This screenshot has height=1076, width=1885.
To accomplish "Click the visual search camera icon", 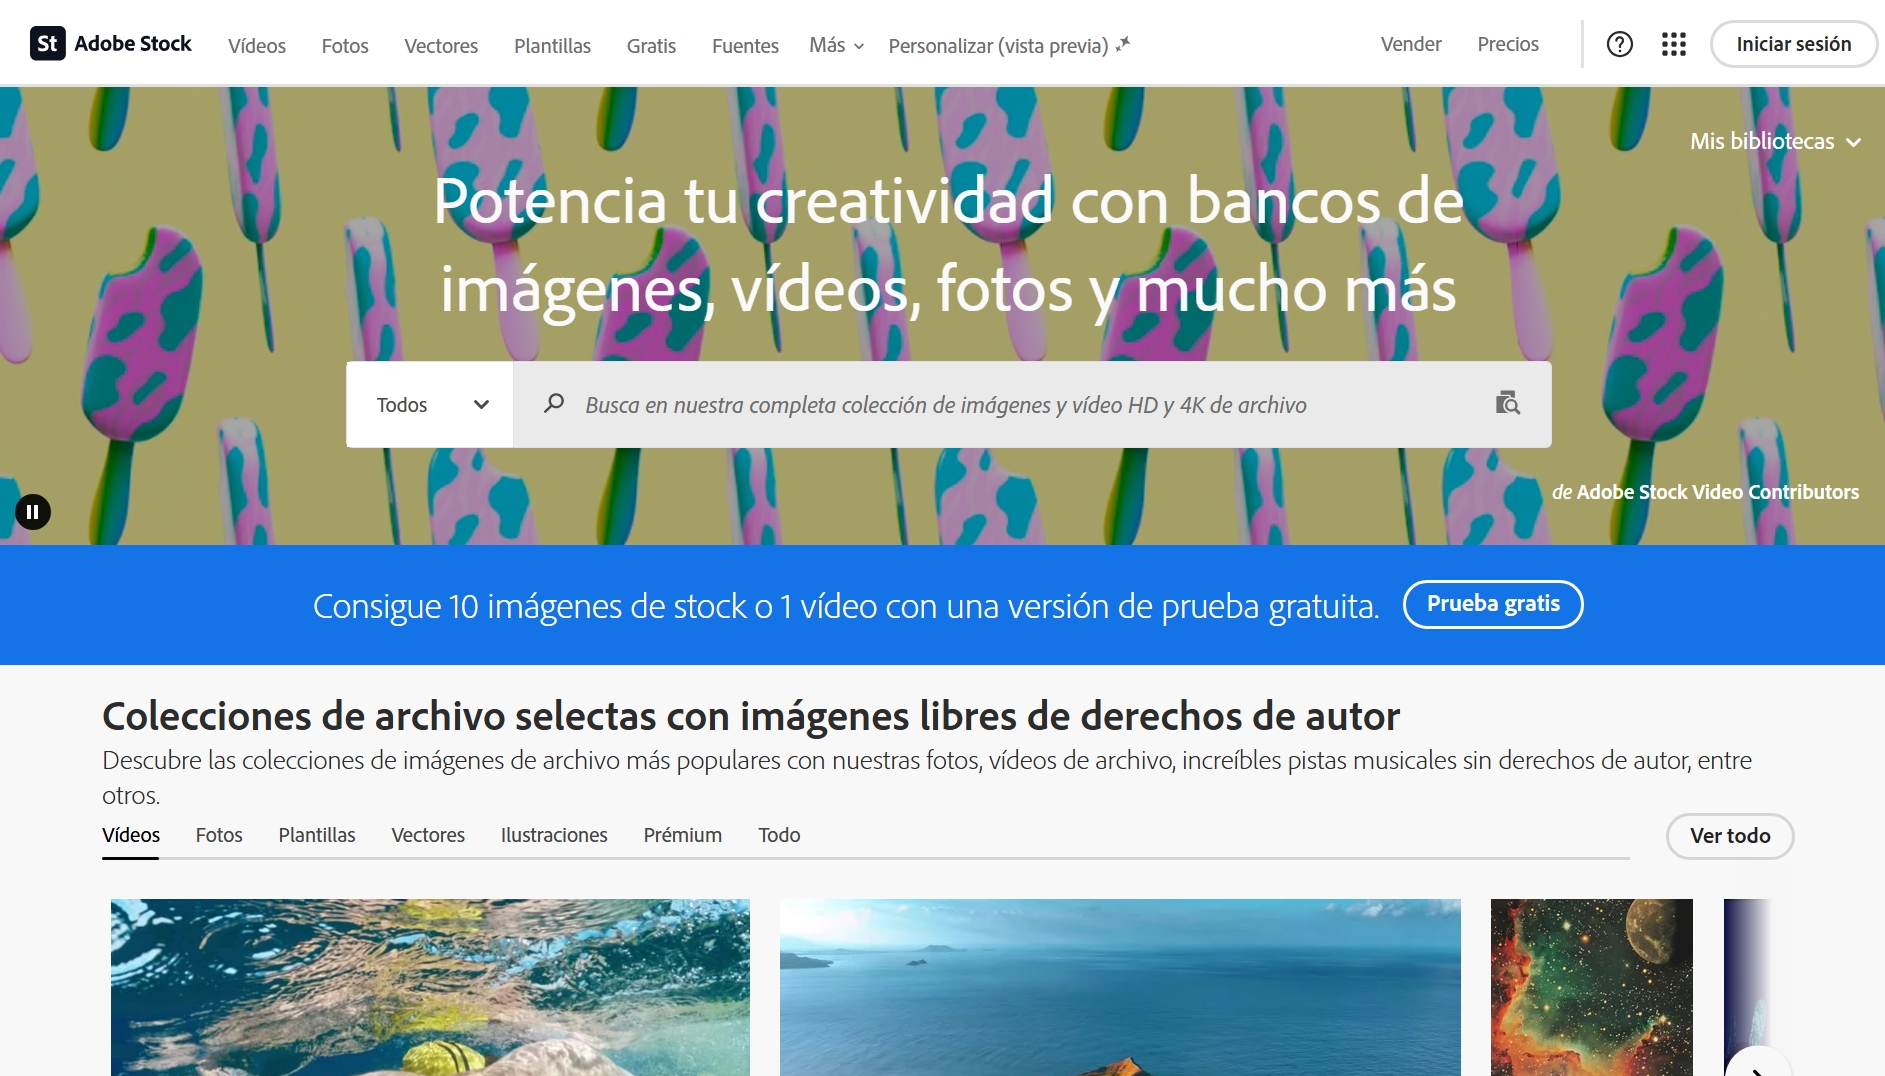I will click(1507, 404).
